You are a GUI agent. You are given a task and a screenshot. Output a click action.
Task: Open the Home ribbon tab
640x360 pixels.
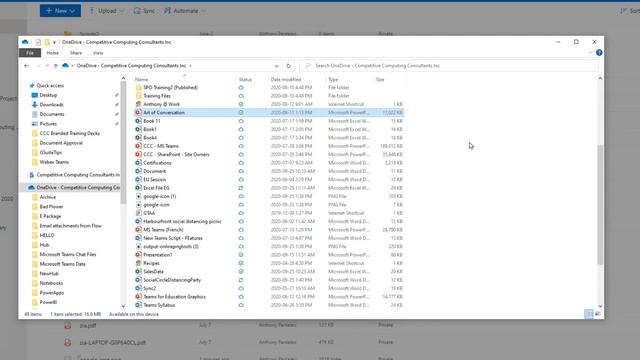click(x=52, y=53)
